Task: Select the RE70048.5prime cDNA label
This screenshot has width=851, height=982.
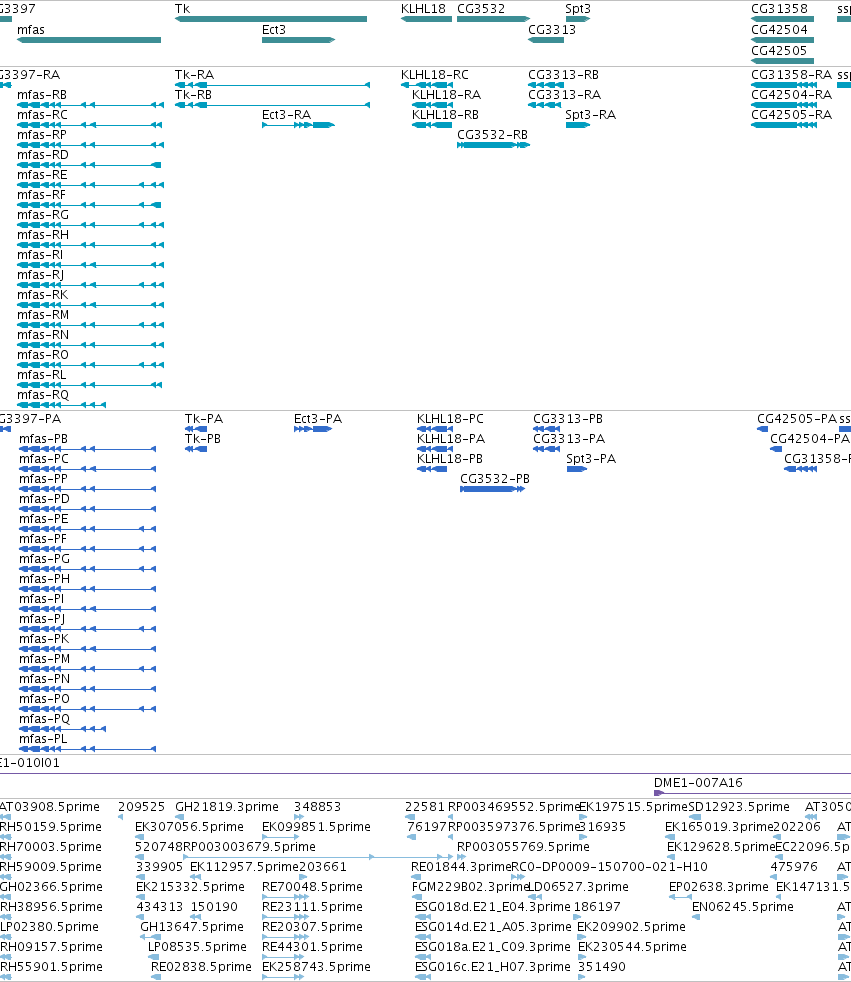Action: coord(312,887)
